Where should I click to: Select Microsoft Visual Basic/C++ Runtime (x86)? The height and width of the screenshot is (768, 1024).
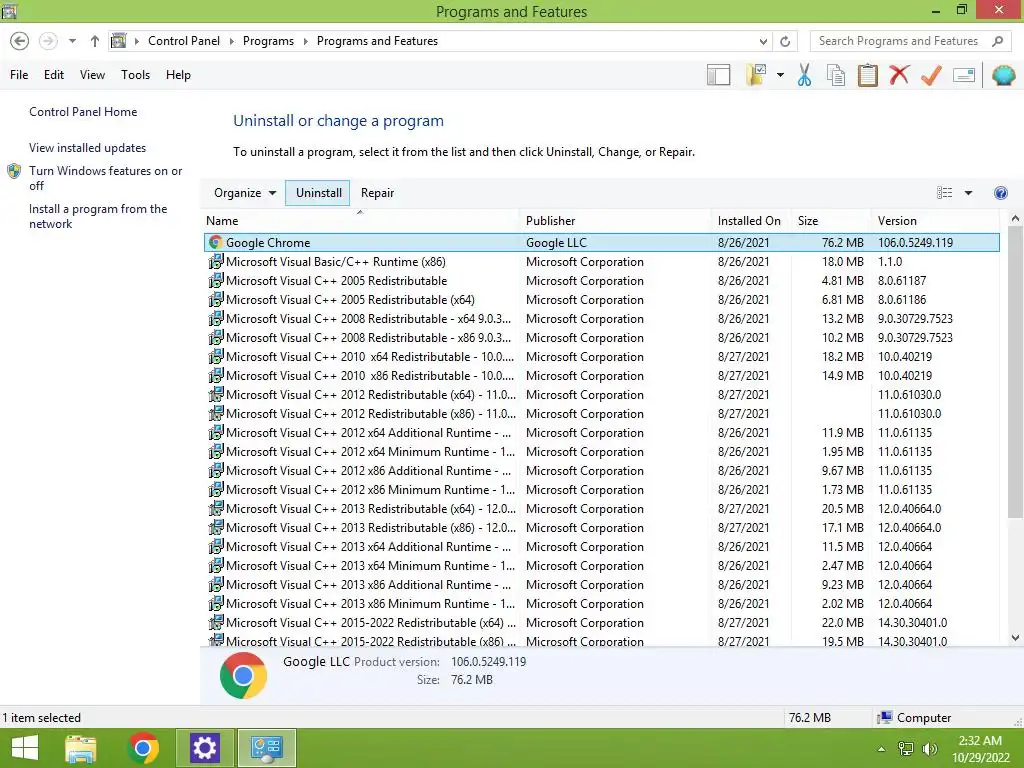pyautogui.click(x=601, y=261)
